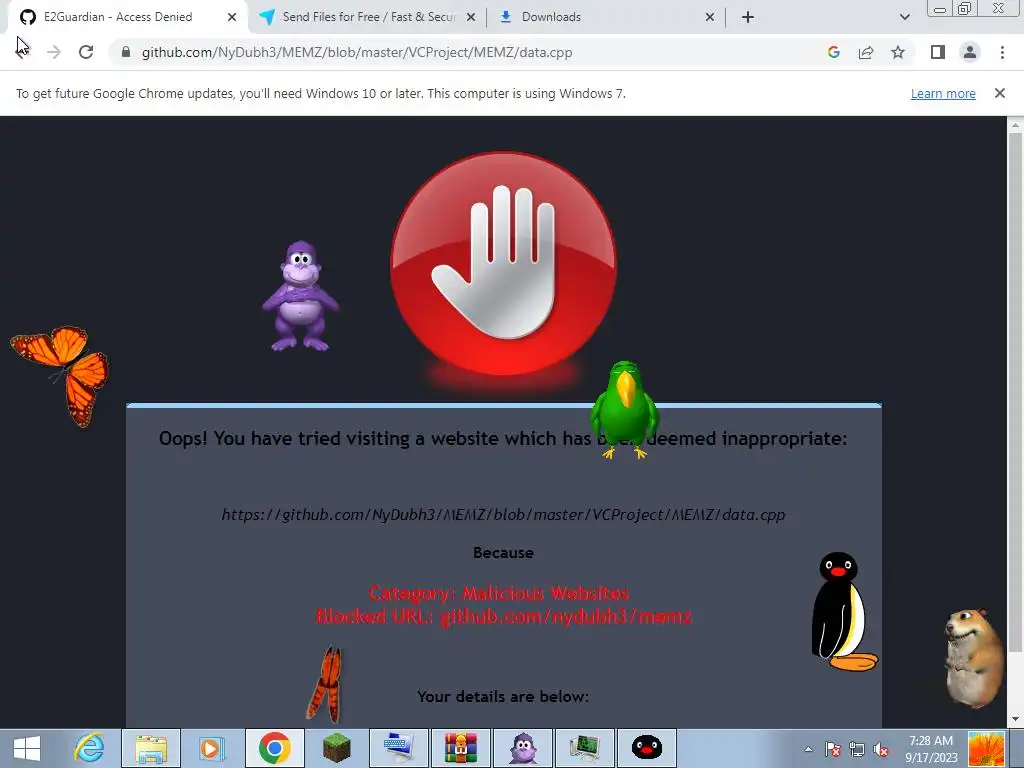Image resolution: width=1024 pixels, height=768 pixels.
Task: Click the blocked data.cpp URL text
Action: 503,515
